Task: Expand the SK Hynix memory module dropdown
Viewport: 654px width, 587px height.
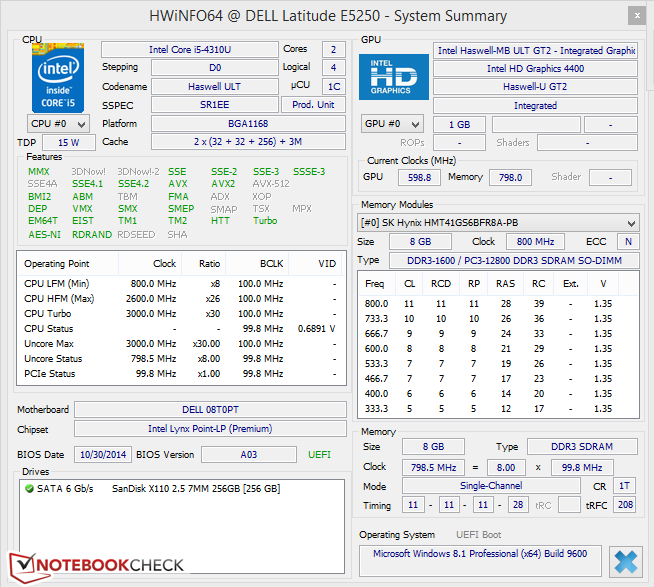Action: click(498, 223)
